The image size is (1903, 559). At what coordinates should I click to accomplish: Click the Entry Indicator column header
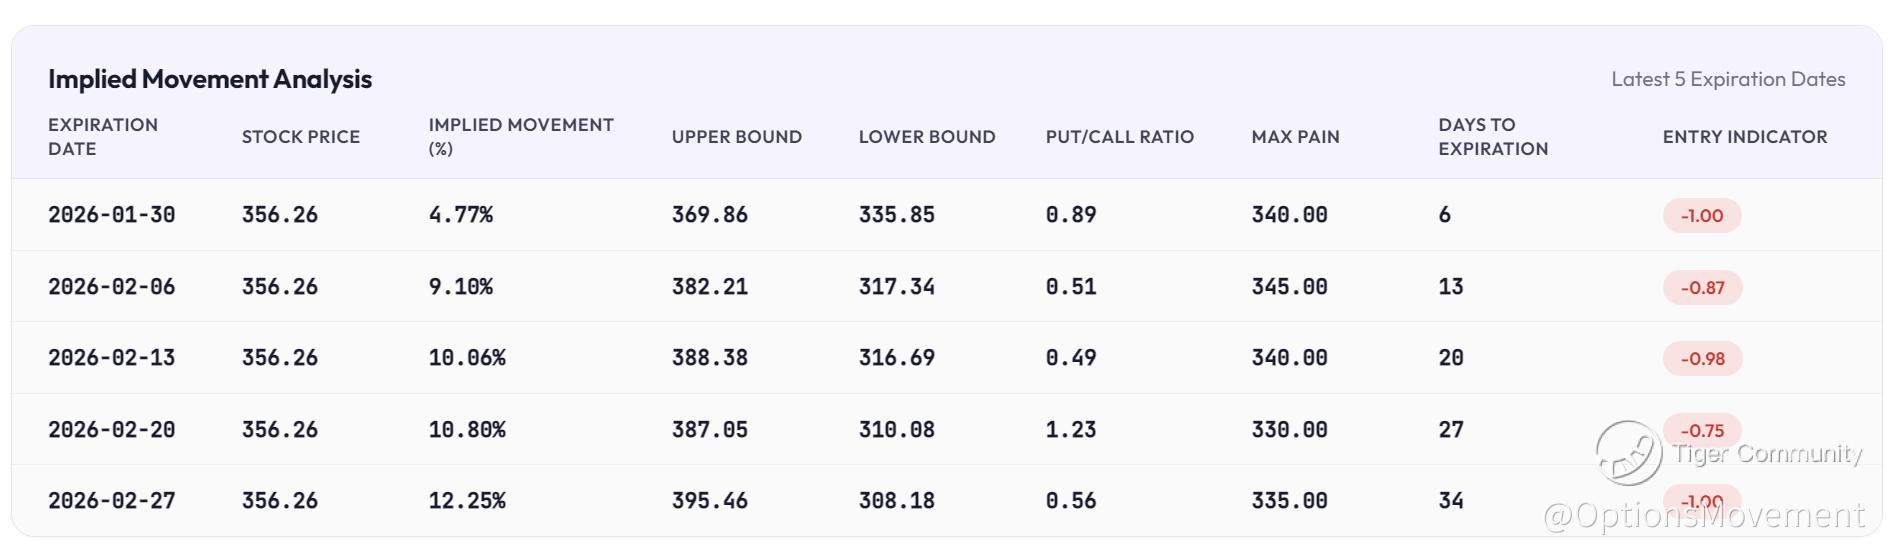tap(1744, 137)
